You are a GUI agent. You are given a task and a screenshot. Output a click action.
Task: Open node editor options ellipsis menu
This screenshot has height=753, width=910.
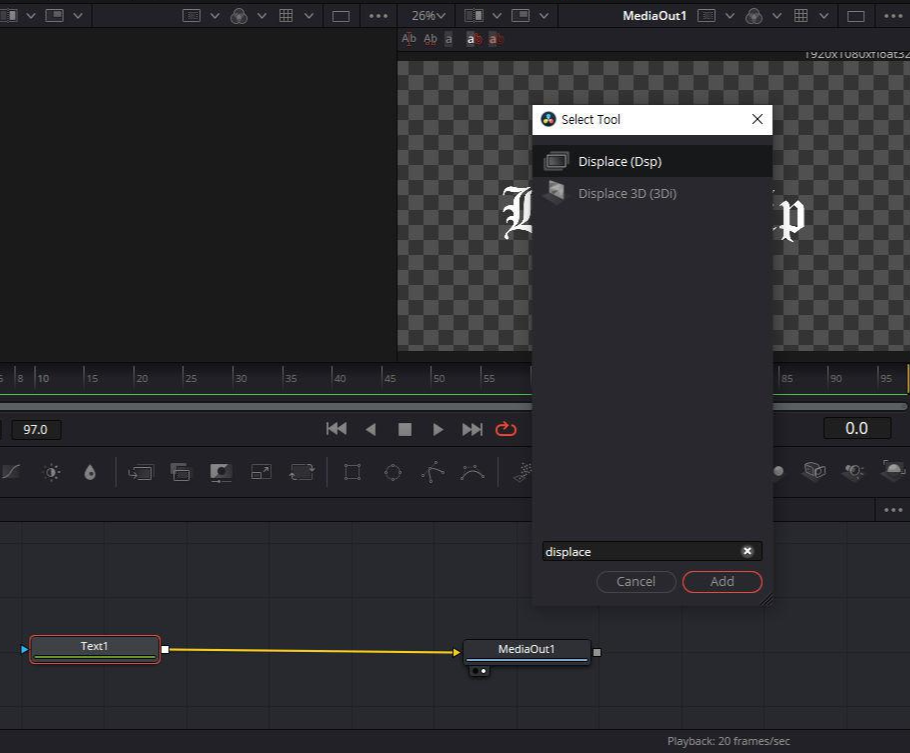[893, 510]
